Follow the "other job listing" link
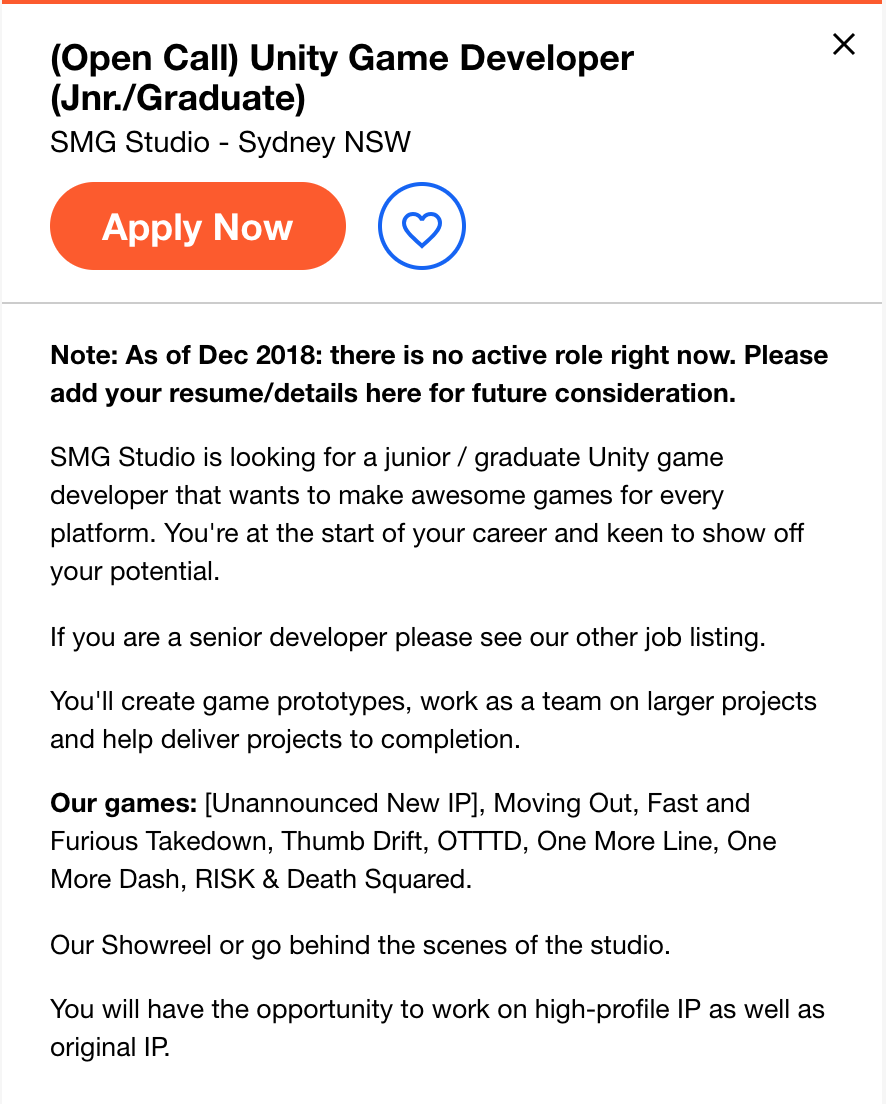Viewport: 886px width, 1104px height. 670,637
